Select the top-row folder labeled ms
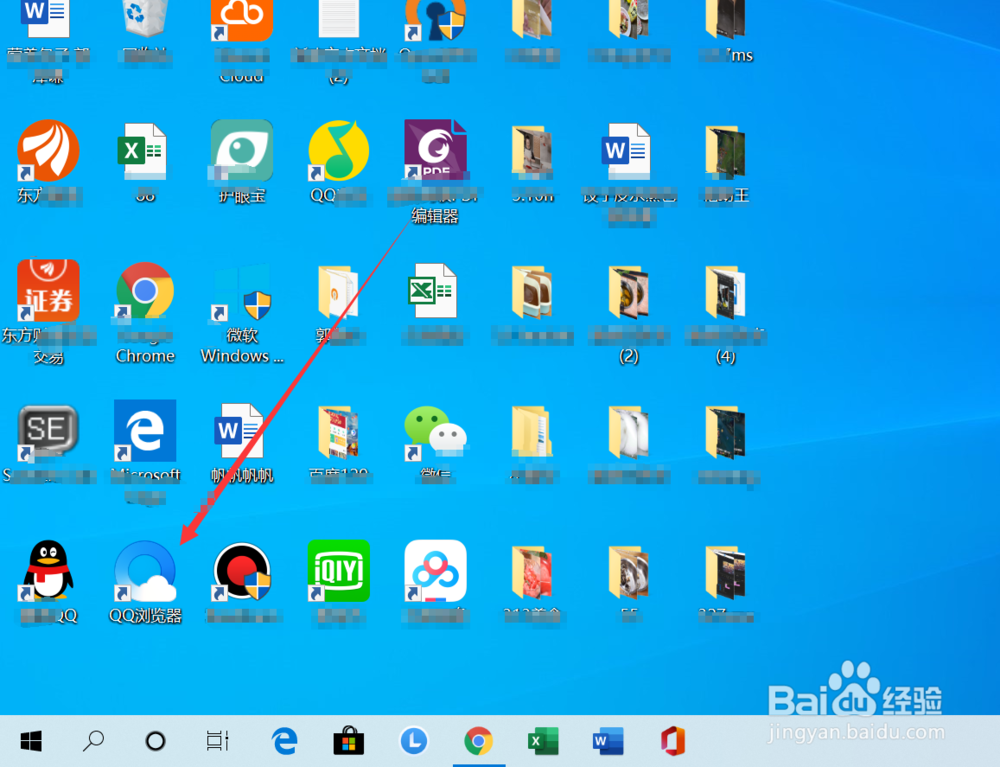Viewport: 1000px width, 767px height. (726, 18)
